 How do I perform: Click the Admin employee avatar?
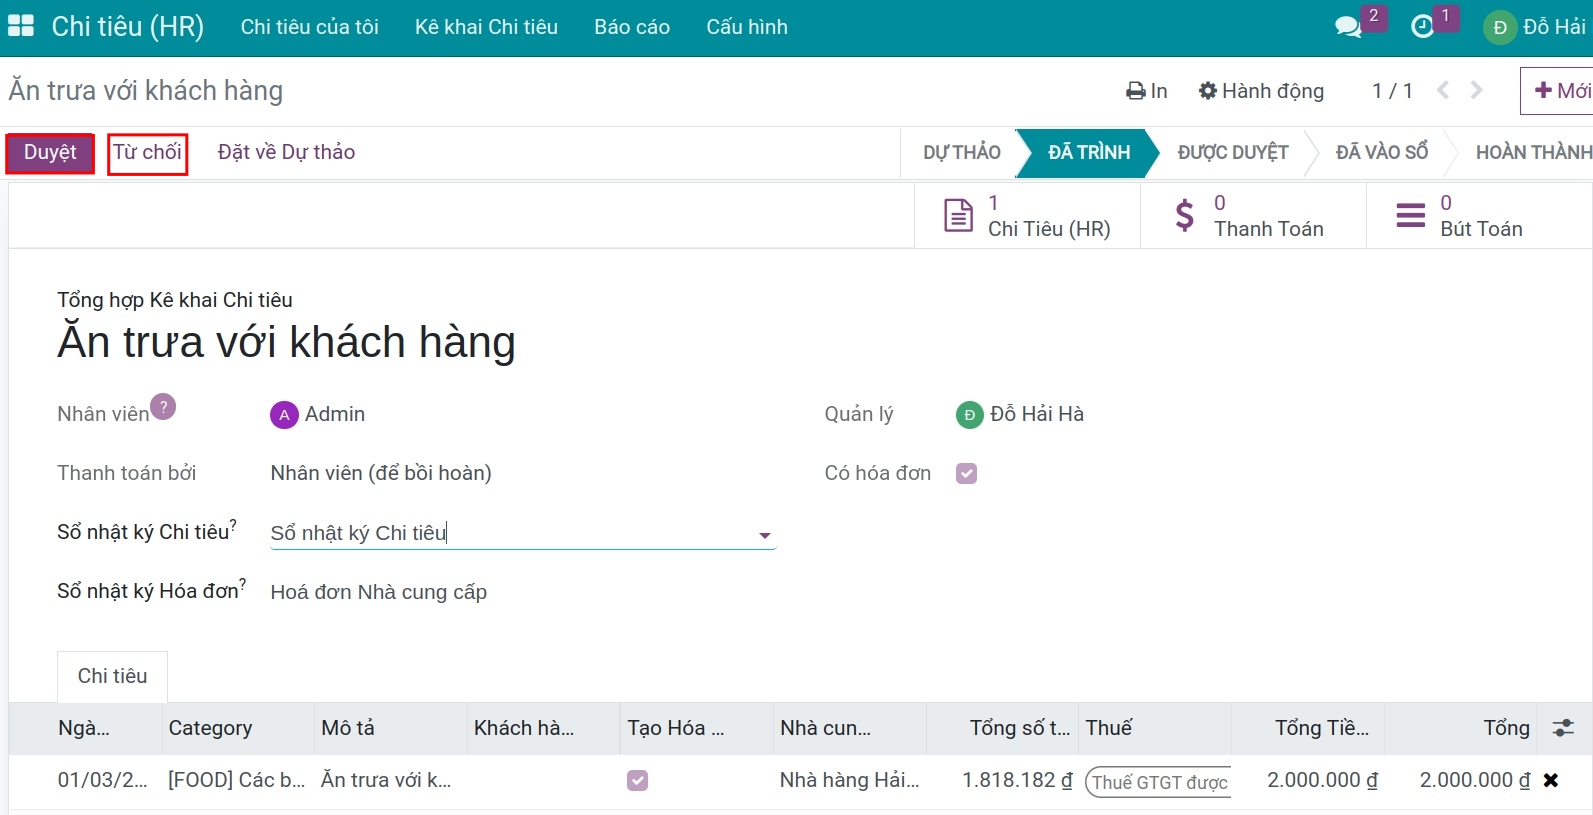click(284, 414)
